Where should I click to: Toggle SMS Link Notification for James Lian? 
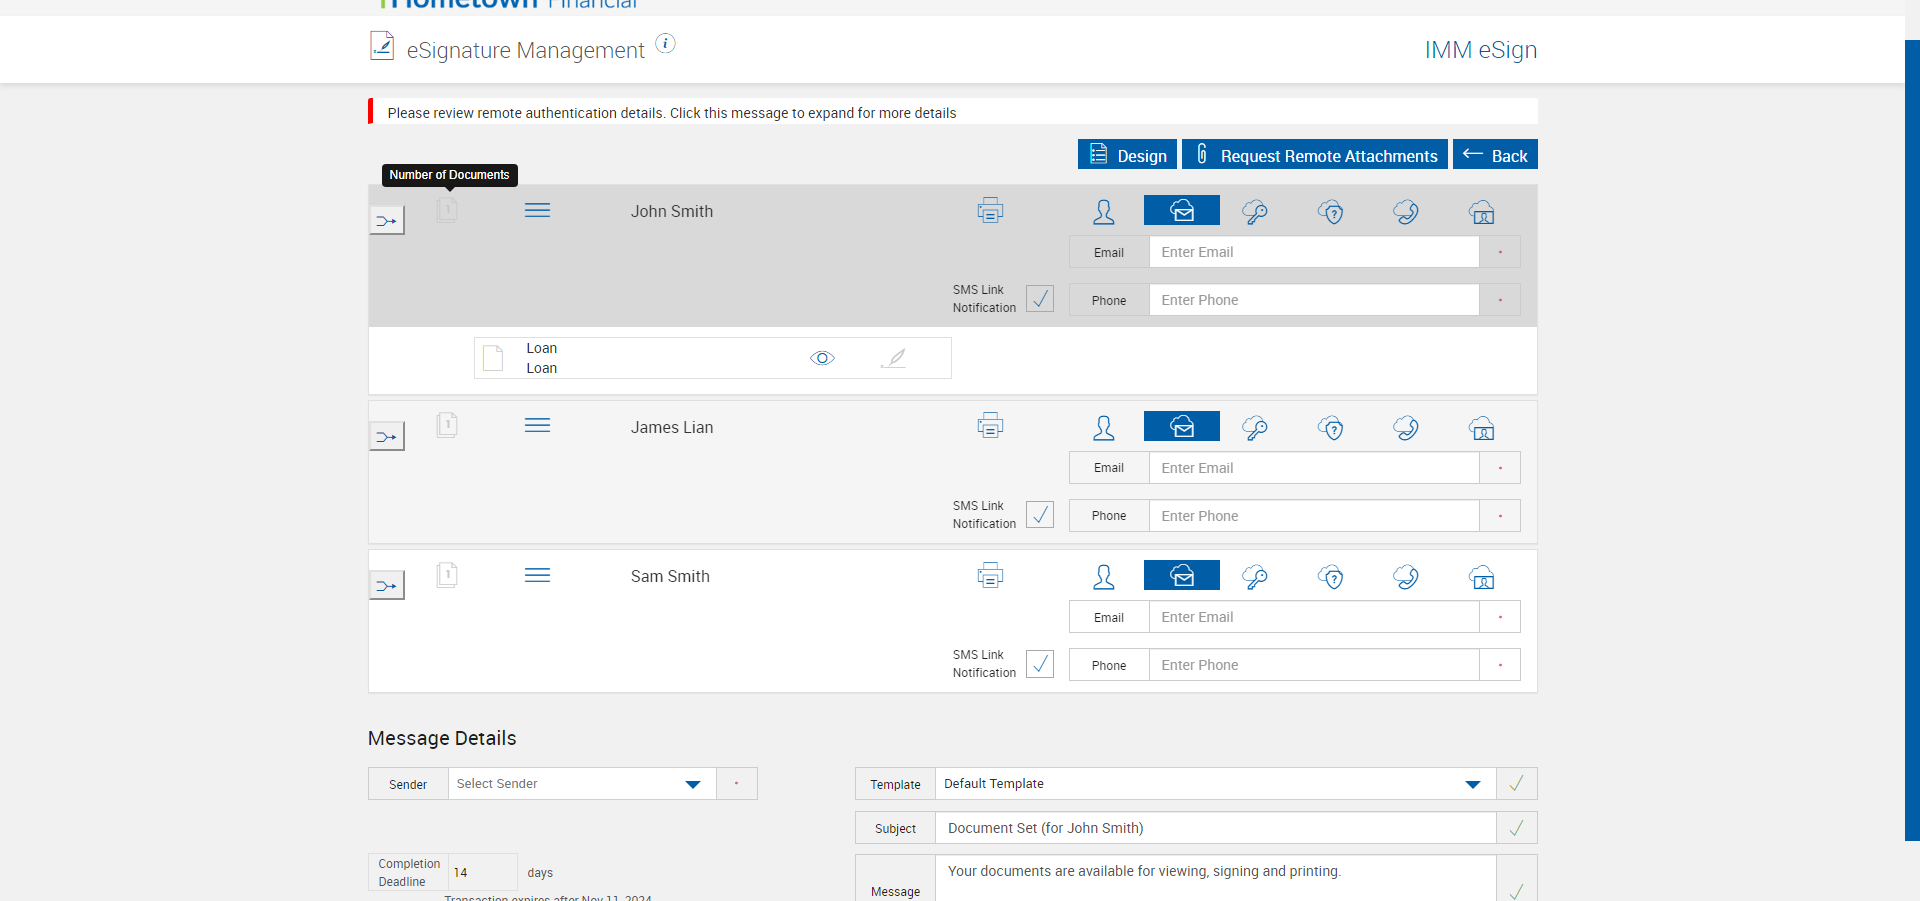(x=1040, y=515)
